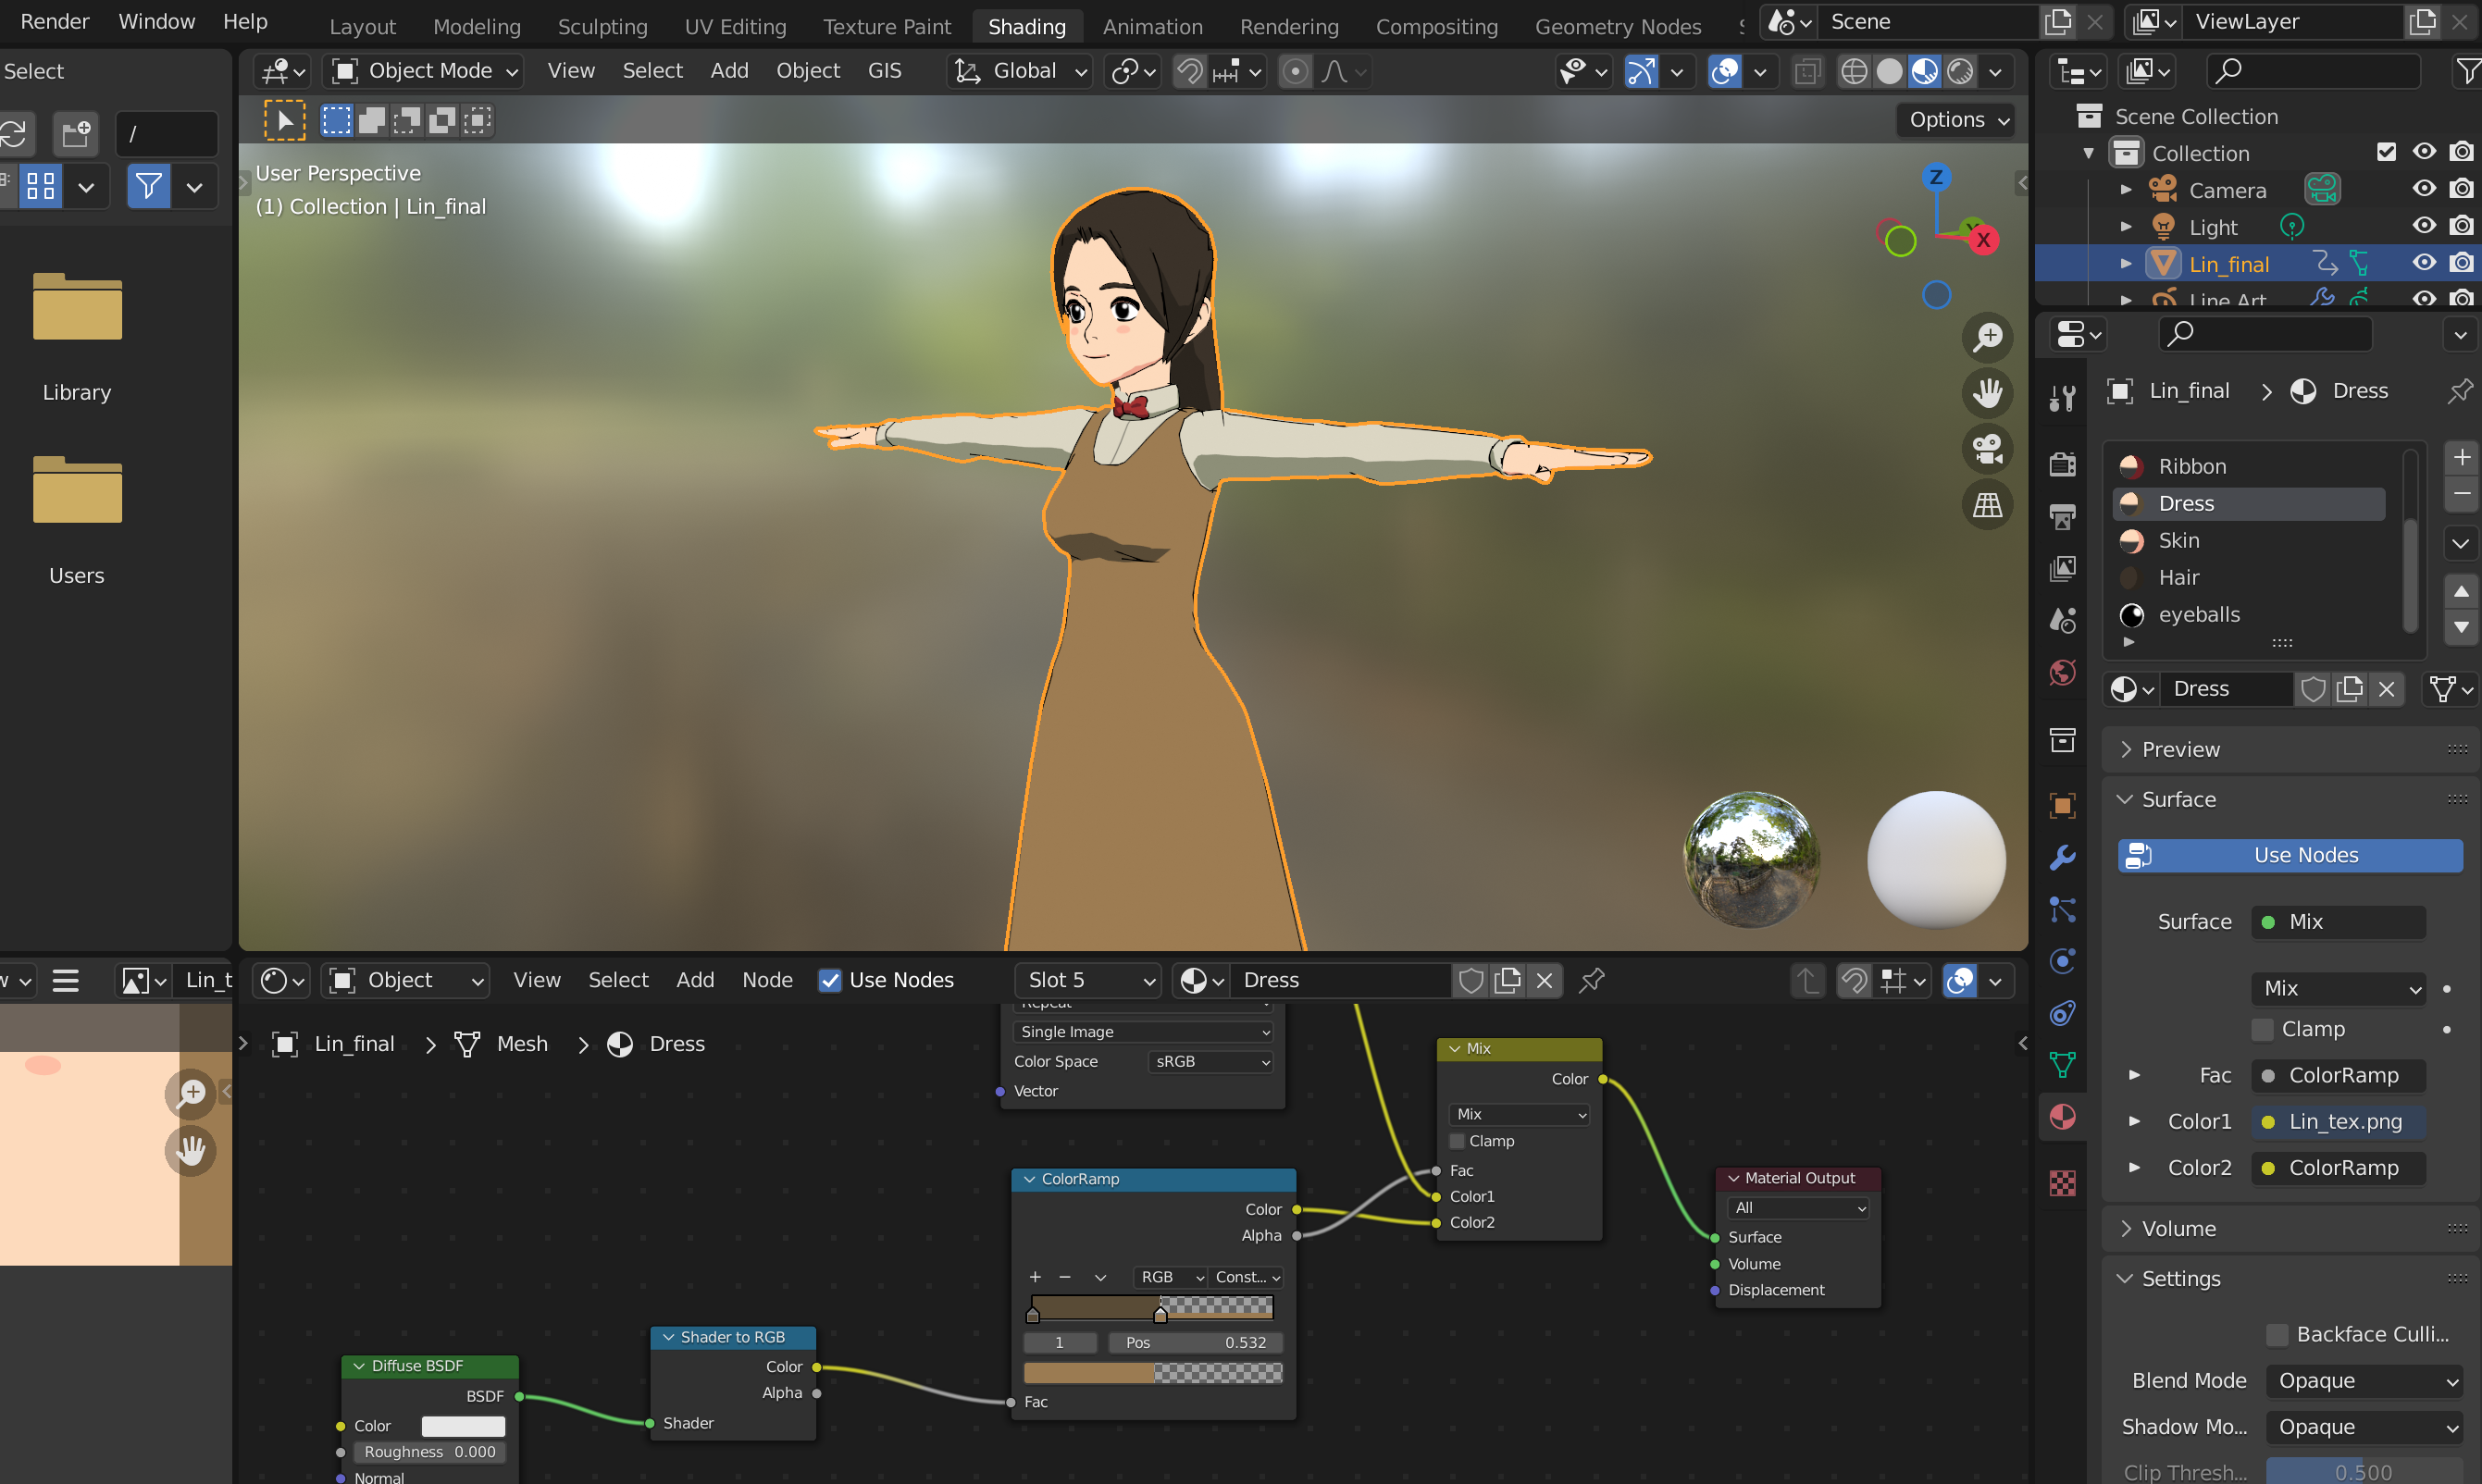2482x1484 pixels.
Task: Click the Use Nodes button
Action: (x=2291, y=855)
